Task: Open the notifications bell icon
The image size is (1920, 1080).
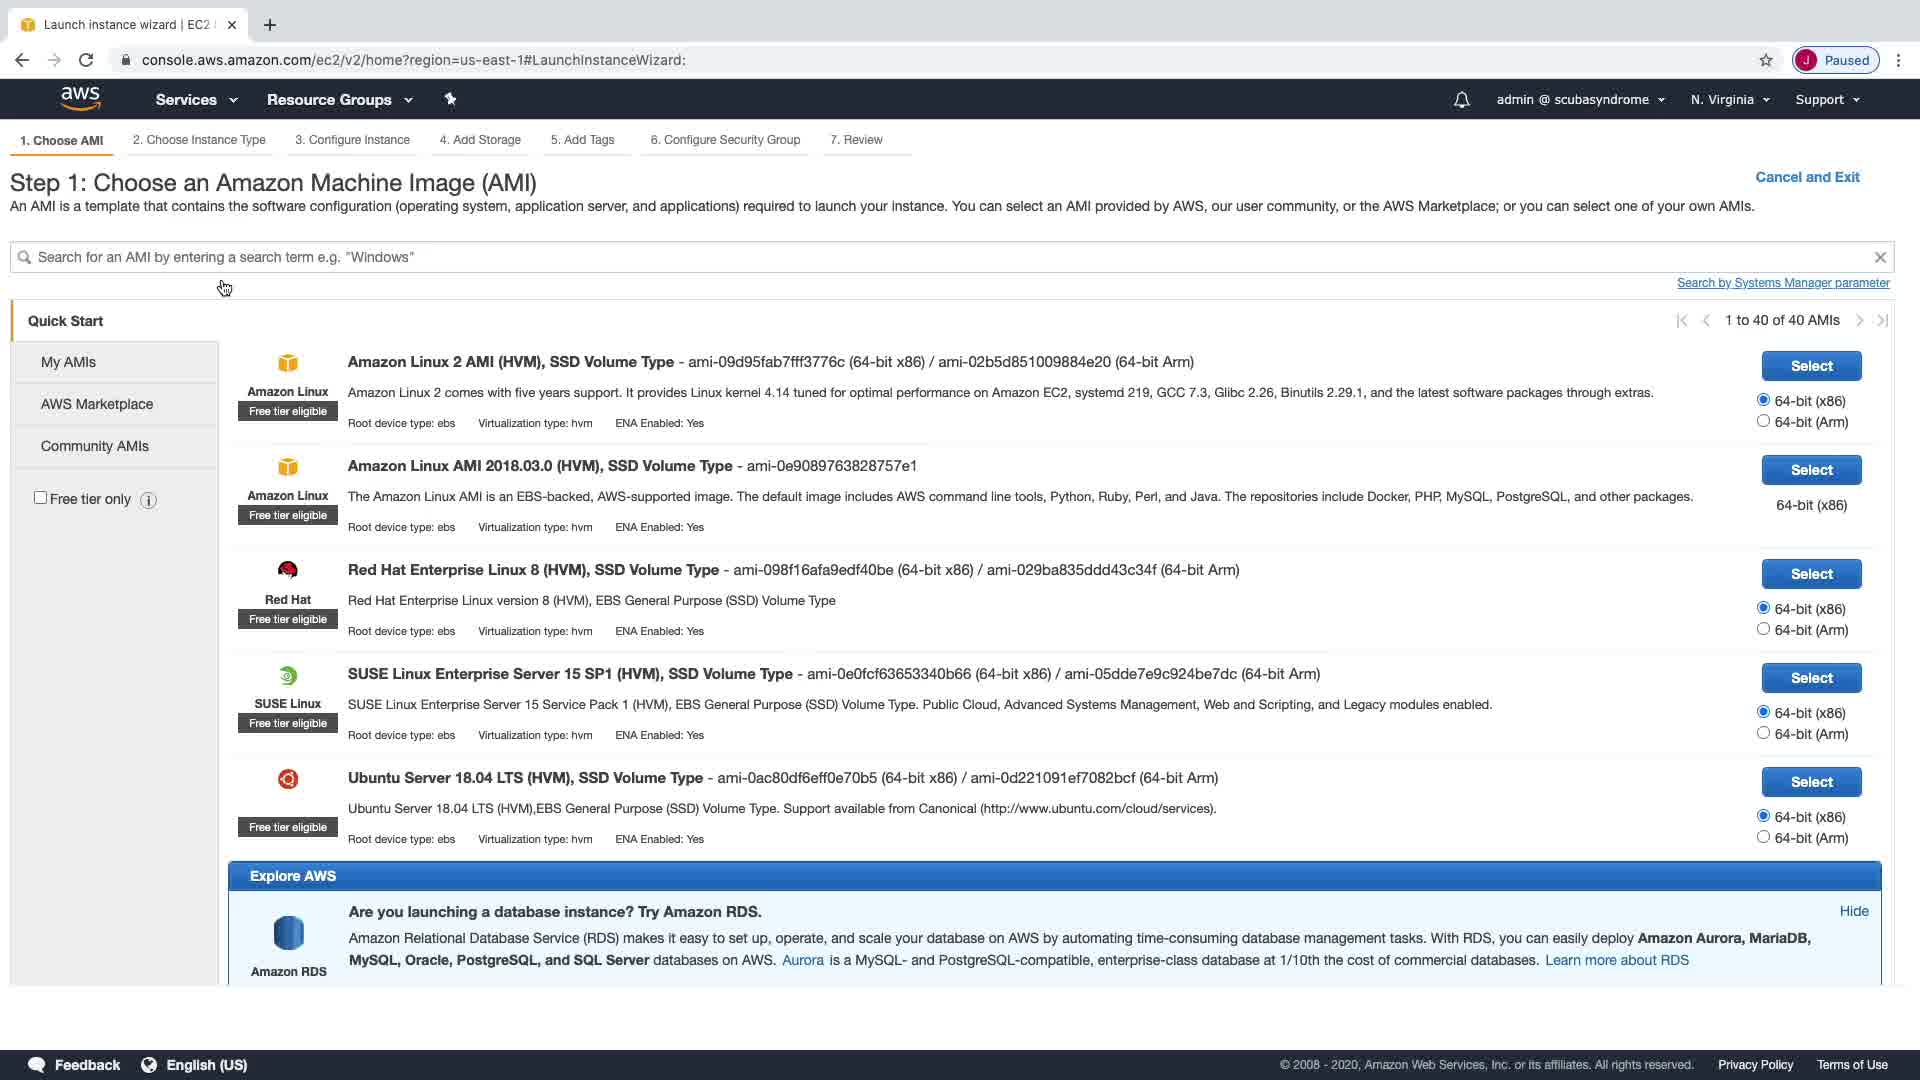Action: point(1461,100)
